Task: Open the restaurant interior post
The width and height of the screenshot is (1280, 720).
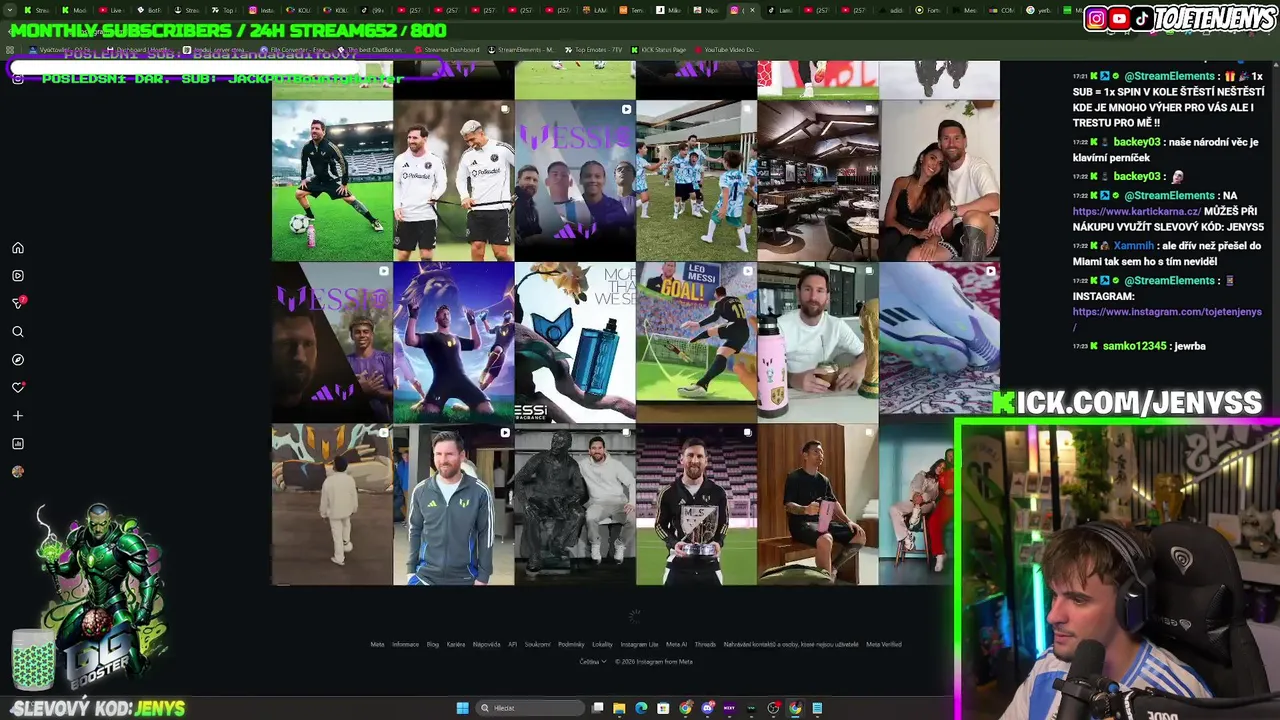Action: (x=818, y=180)
